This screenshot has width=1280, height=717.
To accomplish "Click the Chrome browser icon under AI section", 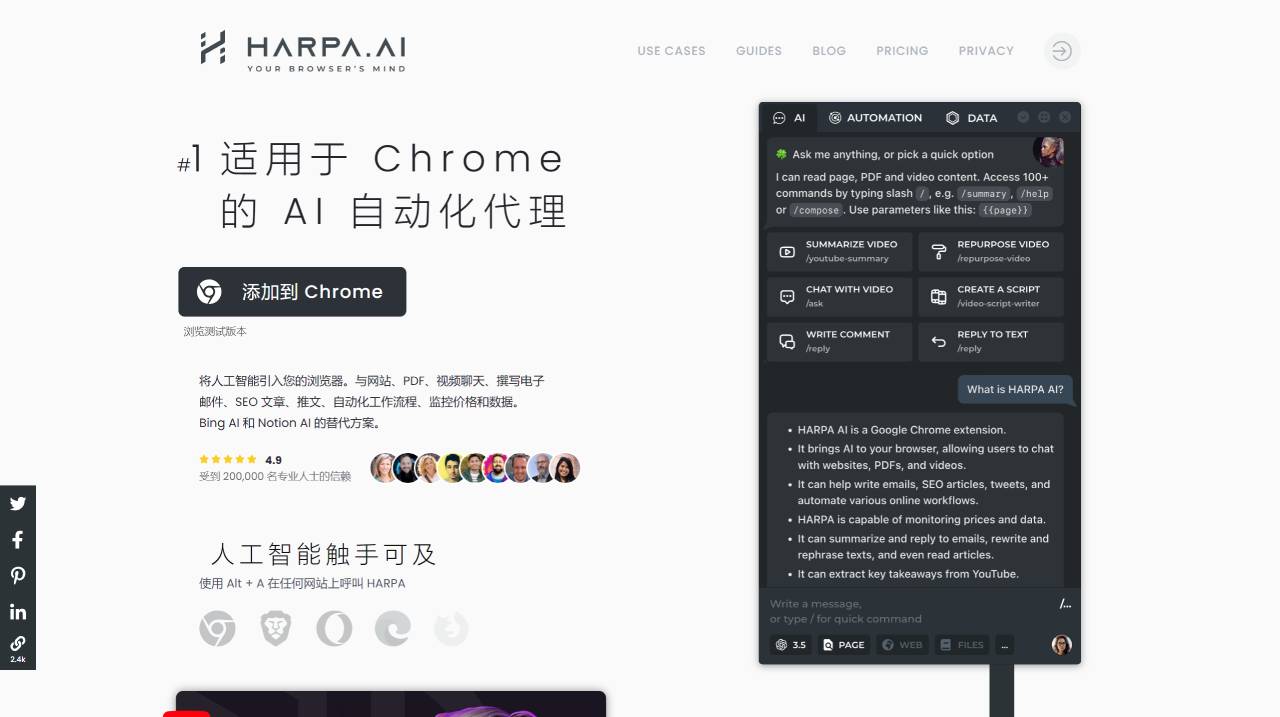I will point(217,628).
